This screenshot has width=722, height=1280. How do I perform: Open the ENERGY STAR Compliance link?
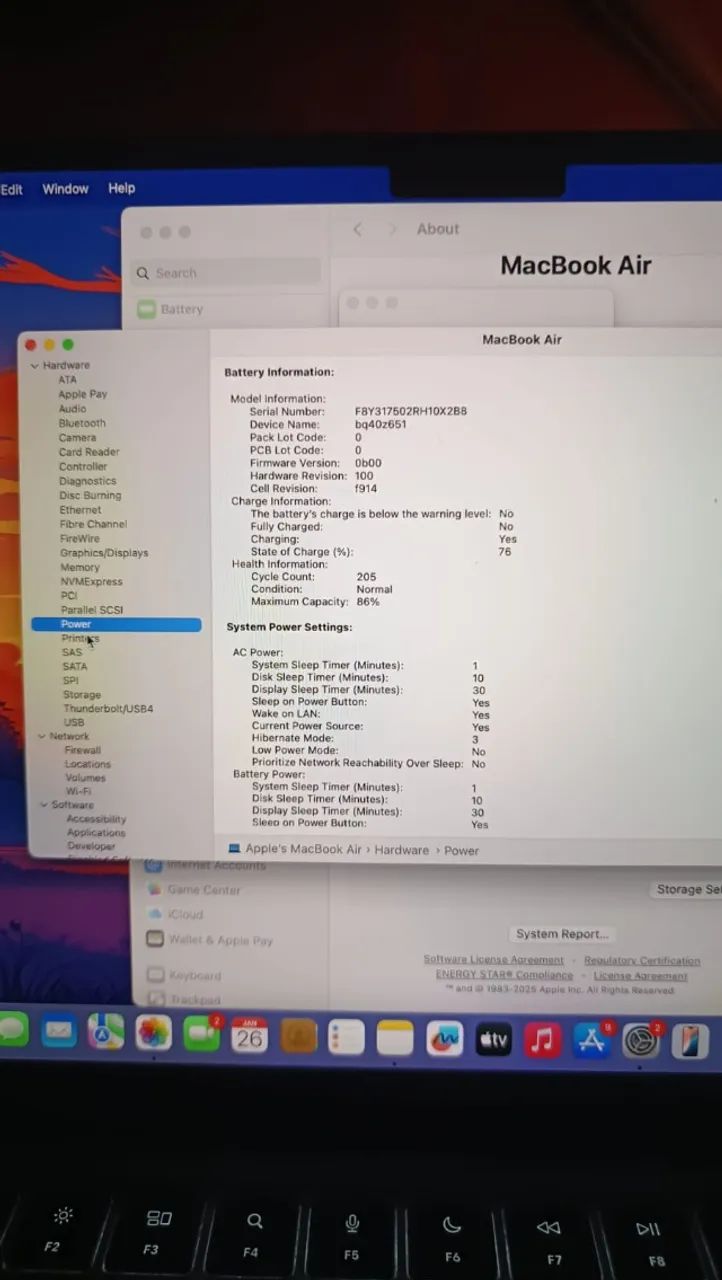pos(504,975)
